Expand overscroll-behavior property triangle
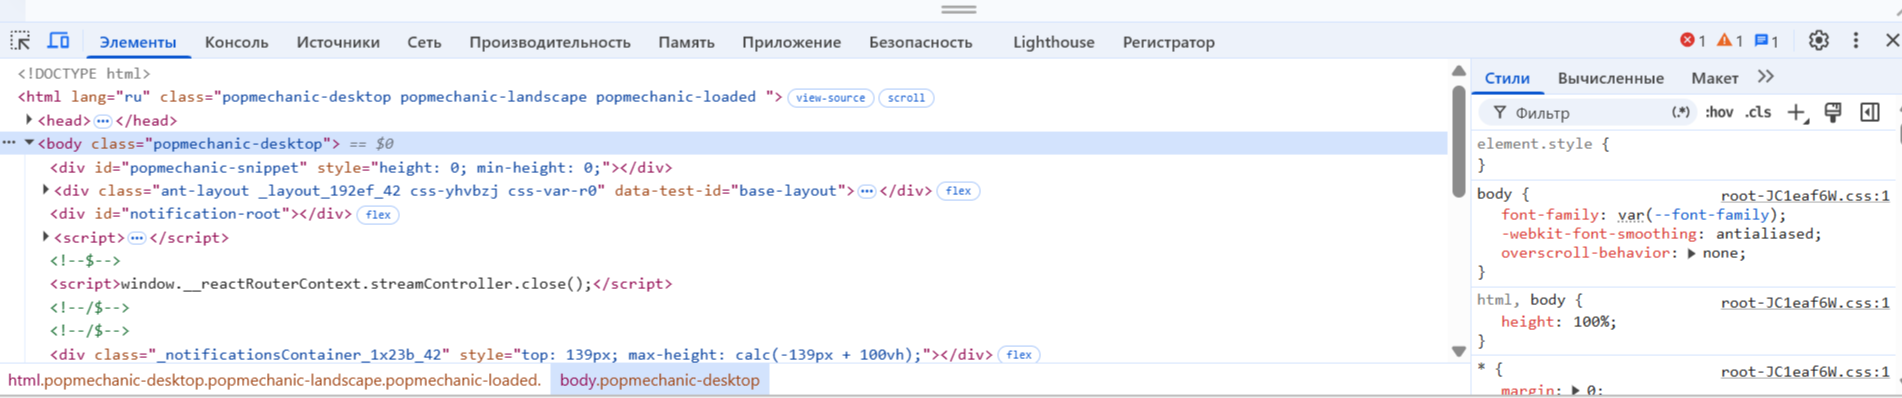 1692,253
